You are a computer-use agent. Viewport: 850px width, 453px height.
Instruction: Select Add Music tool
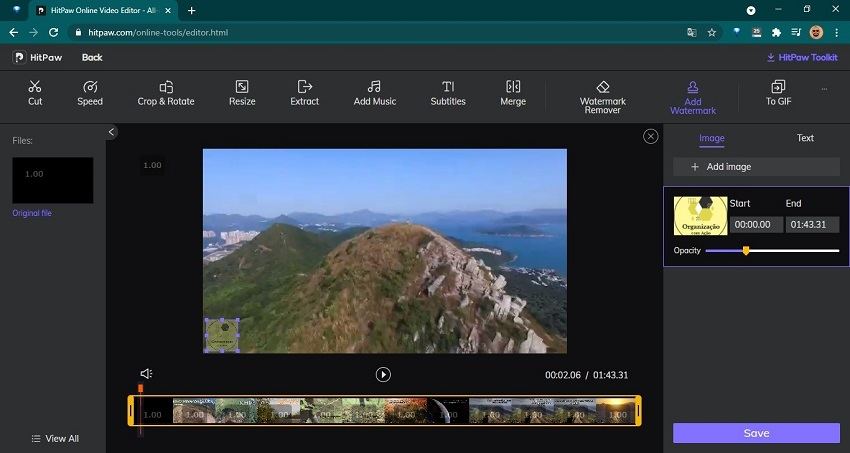point(375,93)
